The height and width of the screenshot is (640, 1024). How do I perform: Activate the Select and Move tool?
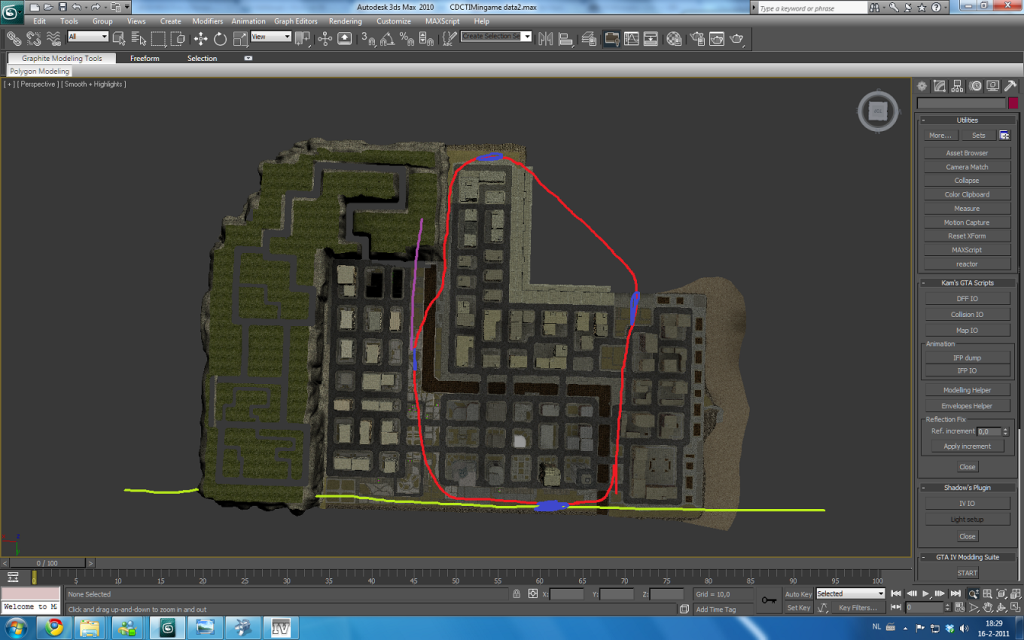[200, 39]
